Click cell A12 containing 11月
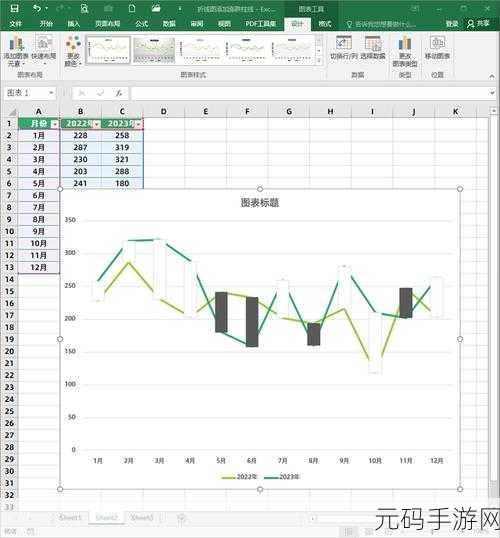Image resolution: width=500 pixels, height=538 pixels. [x=38, y=255]
